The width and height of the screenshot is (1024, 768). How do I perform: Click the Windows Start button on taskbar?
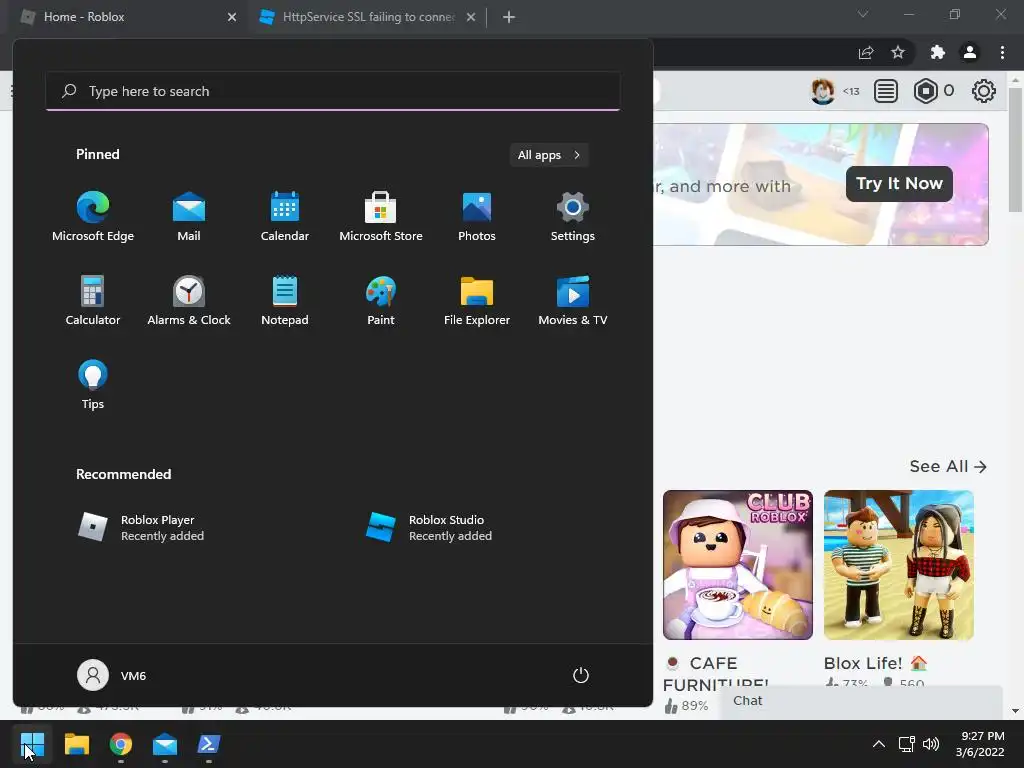pyautogui.click(x=32, y=744)
